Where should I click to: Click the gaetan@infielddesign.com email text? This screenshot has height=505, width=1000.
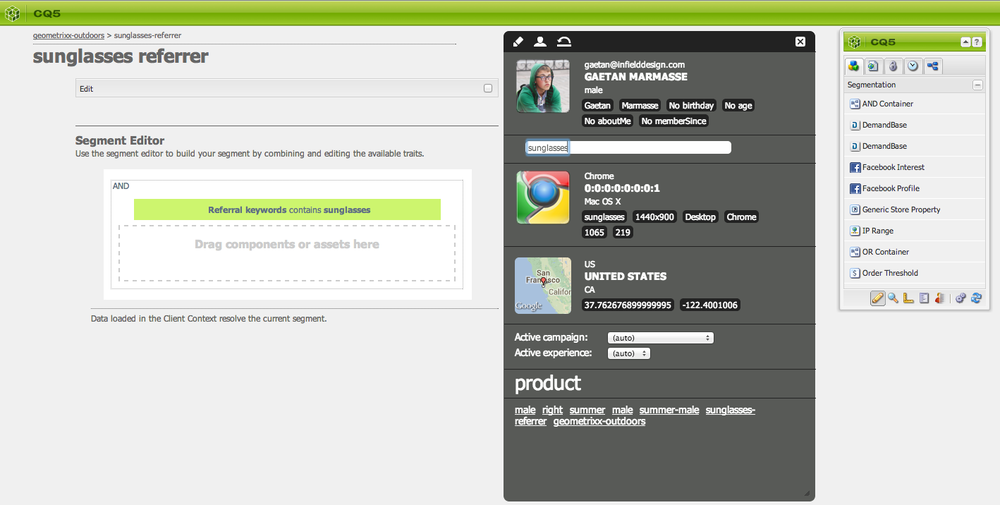point(635,64)
